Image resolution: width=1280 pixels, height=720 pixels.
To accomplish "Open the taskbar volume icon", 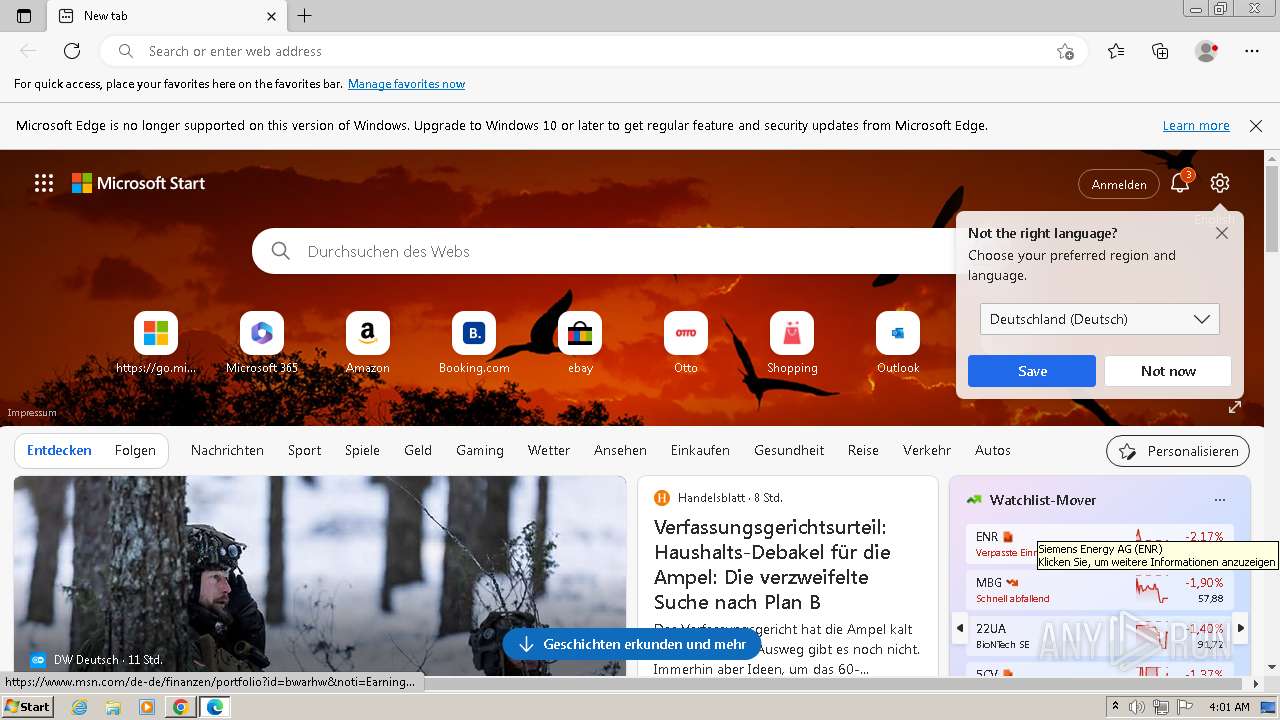I will coord(1137,707).
